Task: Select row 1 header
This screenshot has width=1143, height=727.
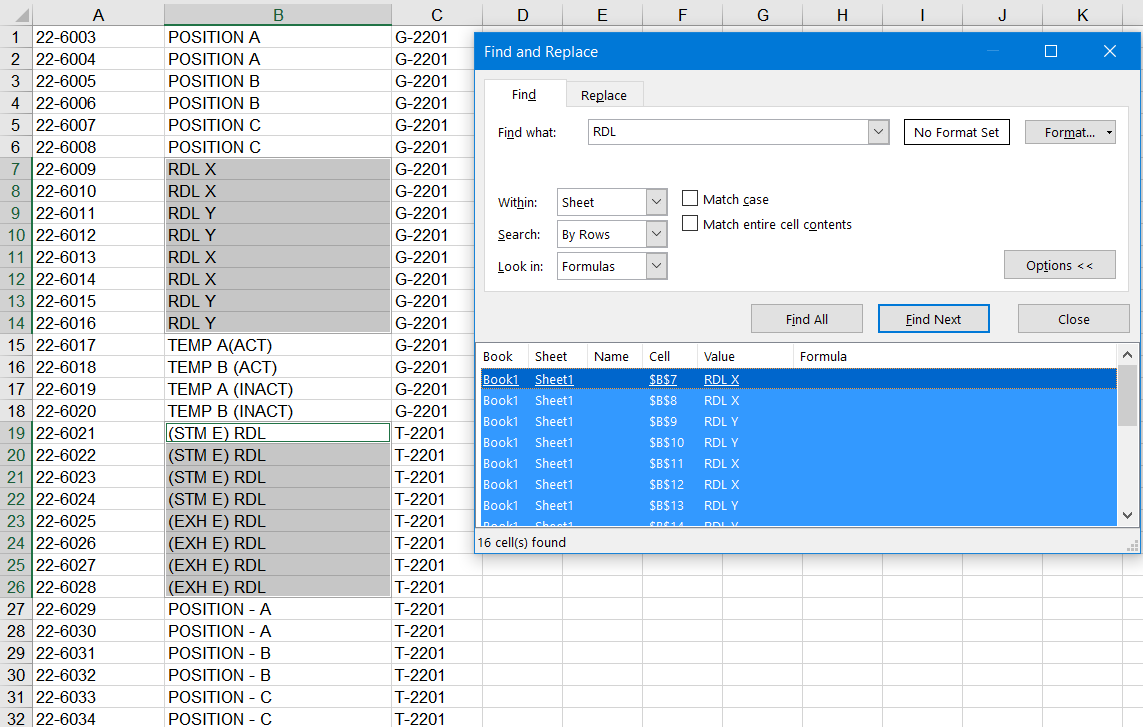Action: pyautogui.click(x=15, y=37)
